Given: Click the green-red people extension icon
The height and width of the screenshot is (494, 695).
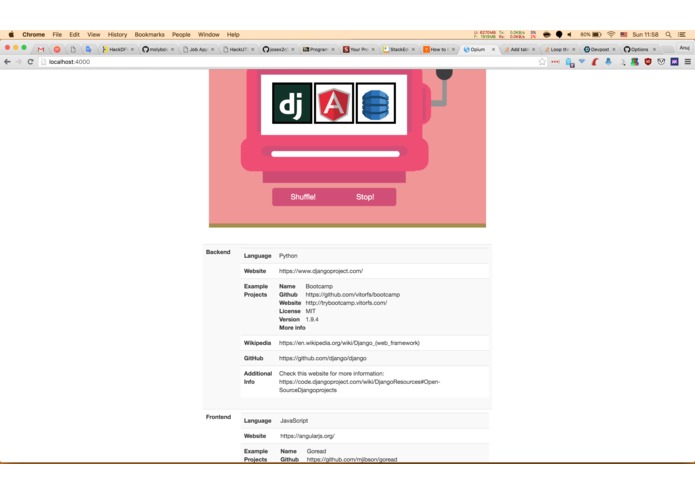Looking at the screenshot, I should [x=635, y=62].
